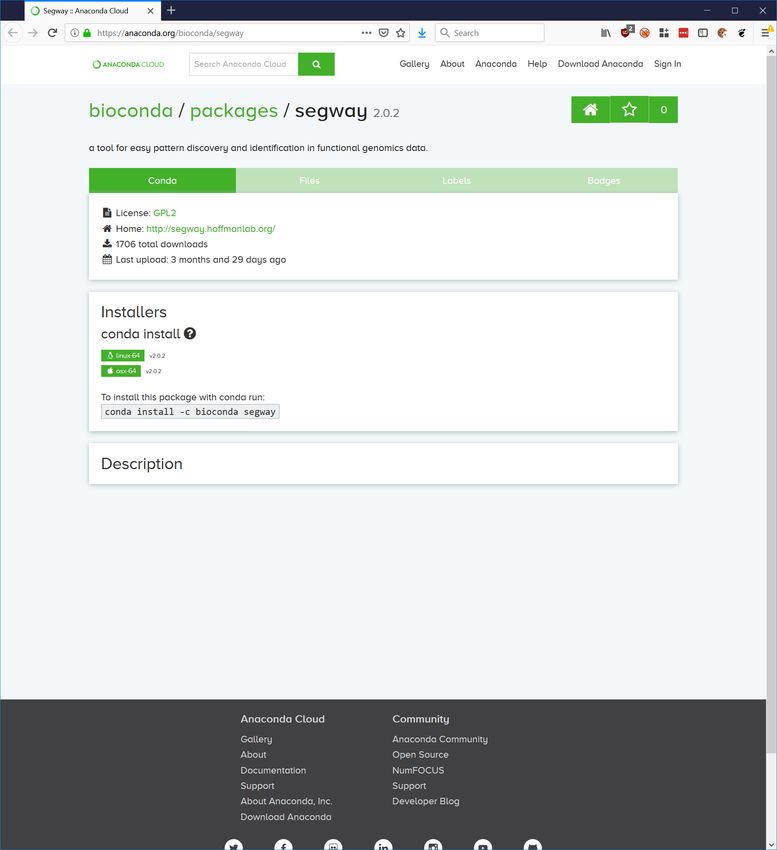Open Firefox hamburger menu
Screen dimensions: 777x850
[765, 33]
